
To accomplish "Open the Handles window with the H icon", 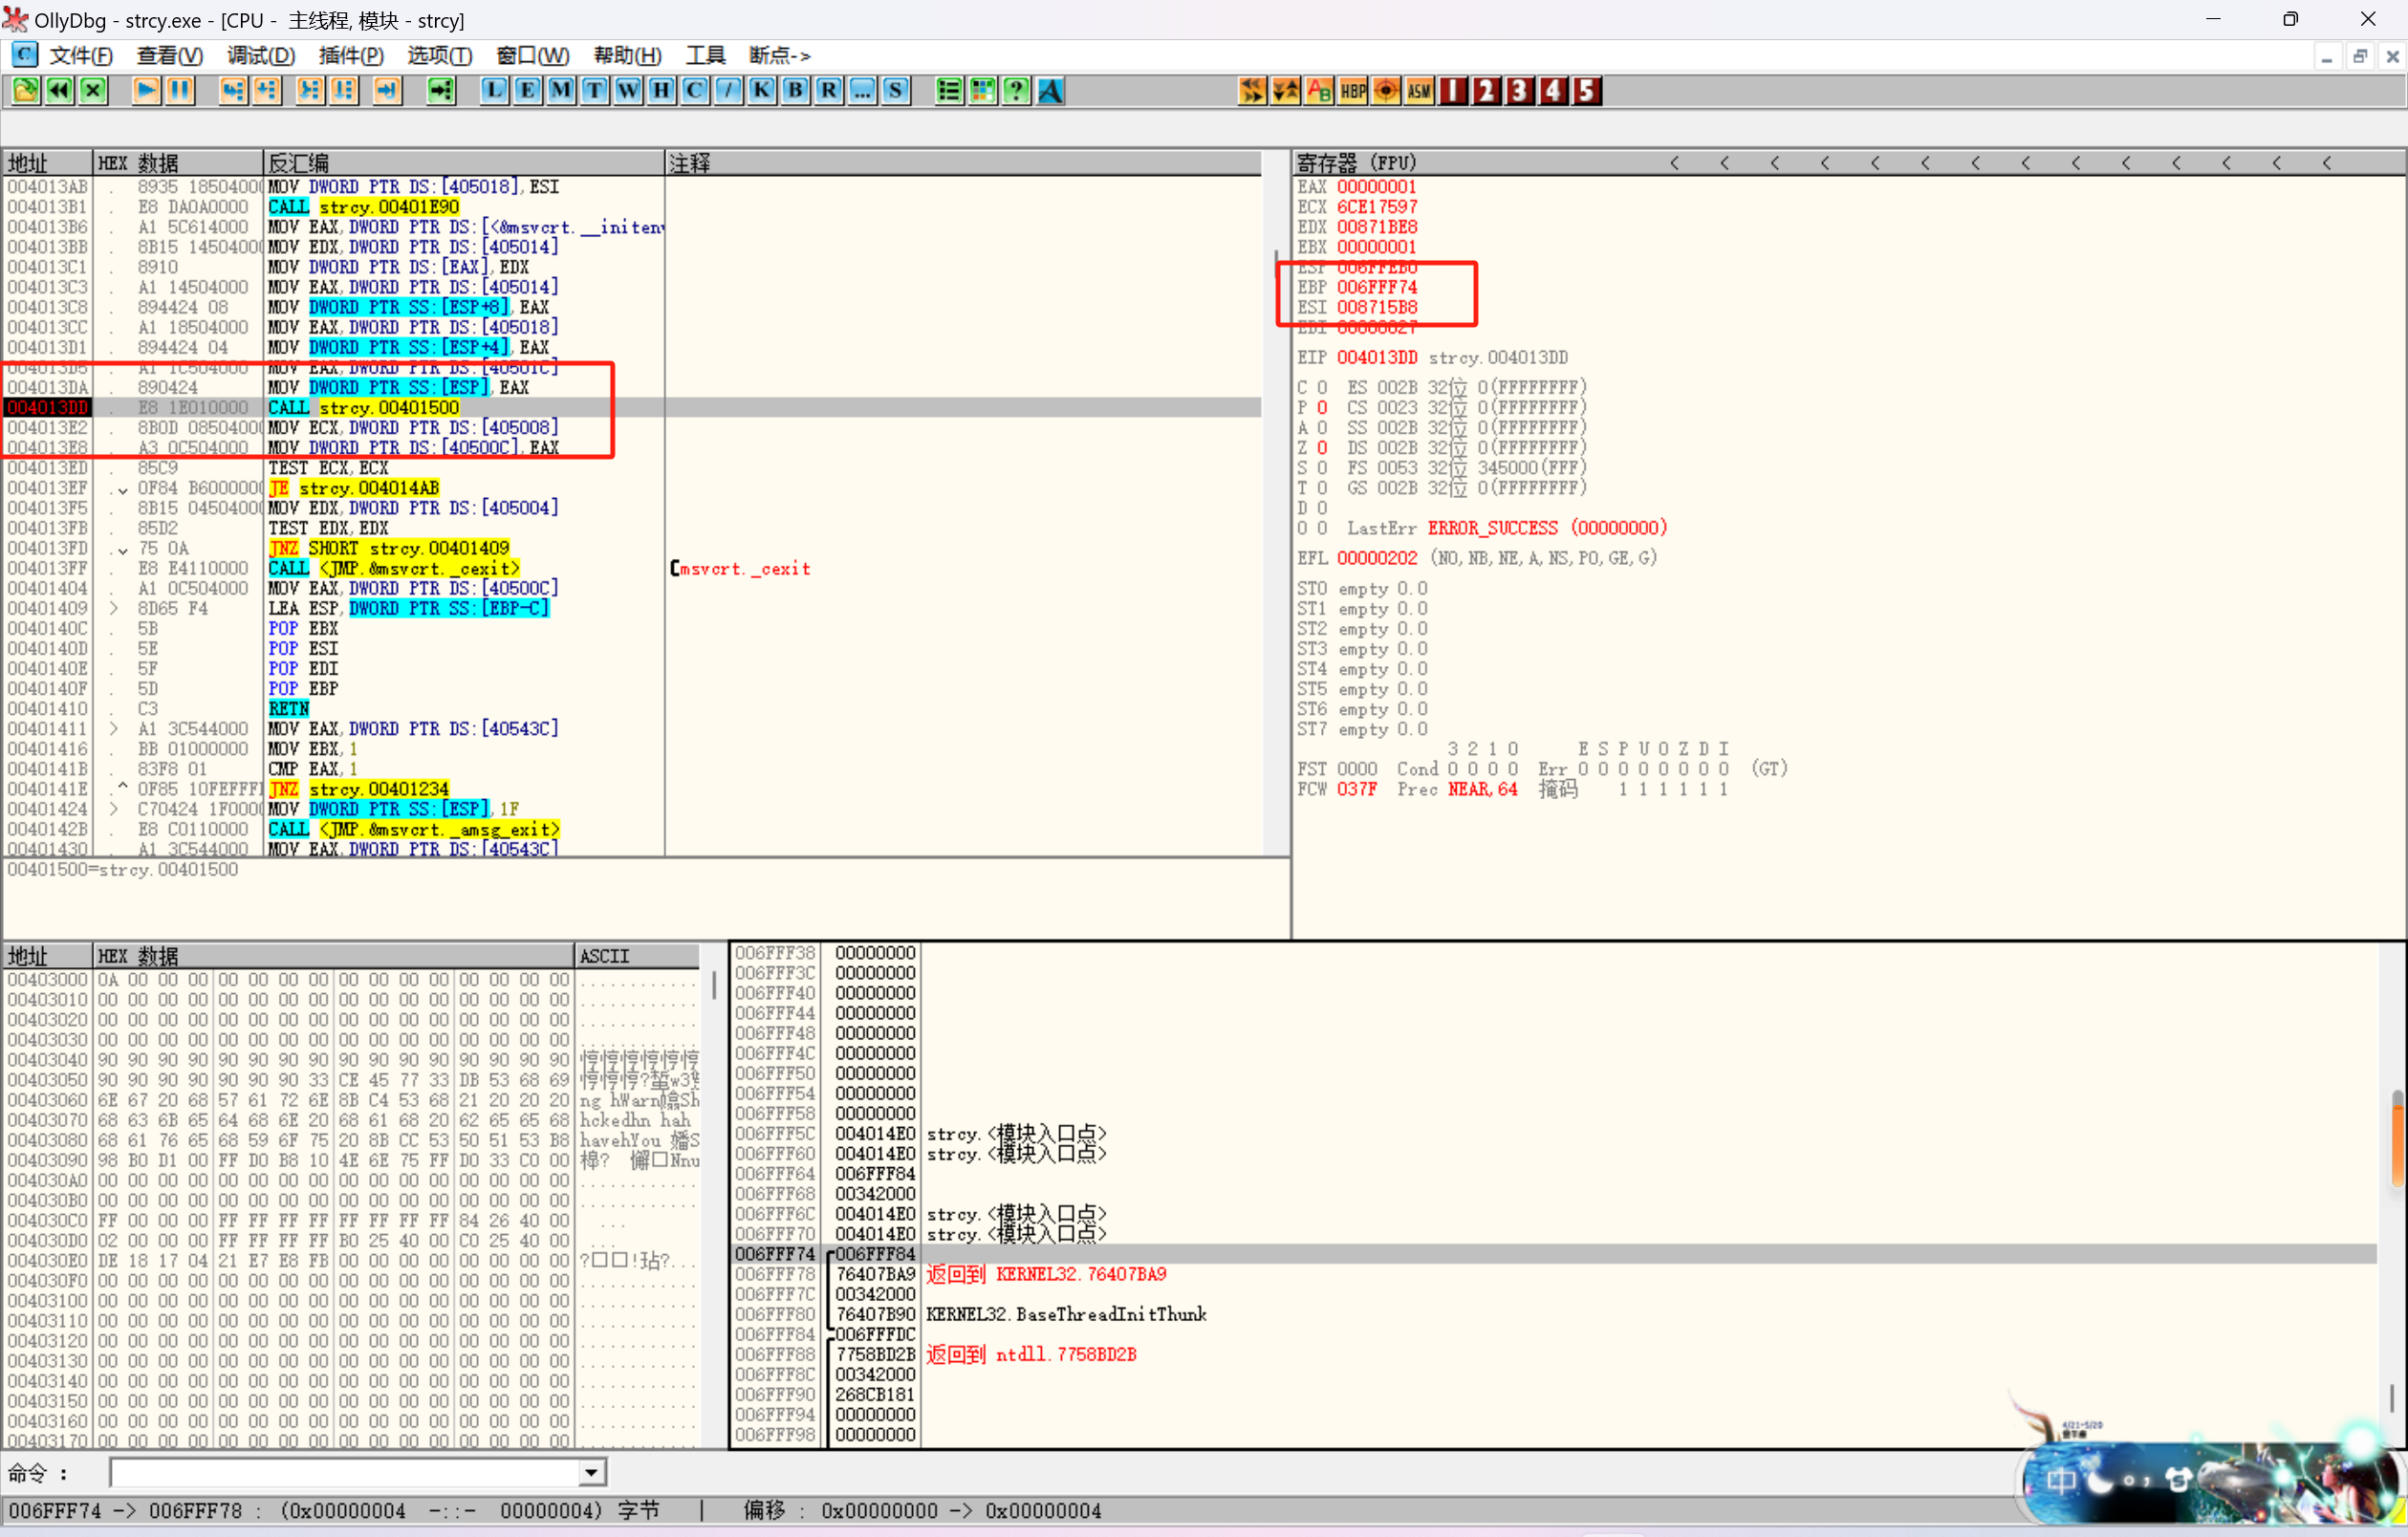I will (x=662, y=91).
